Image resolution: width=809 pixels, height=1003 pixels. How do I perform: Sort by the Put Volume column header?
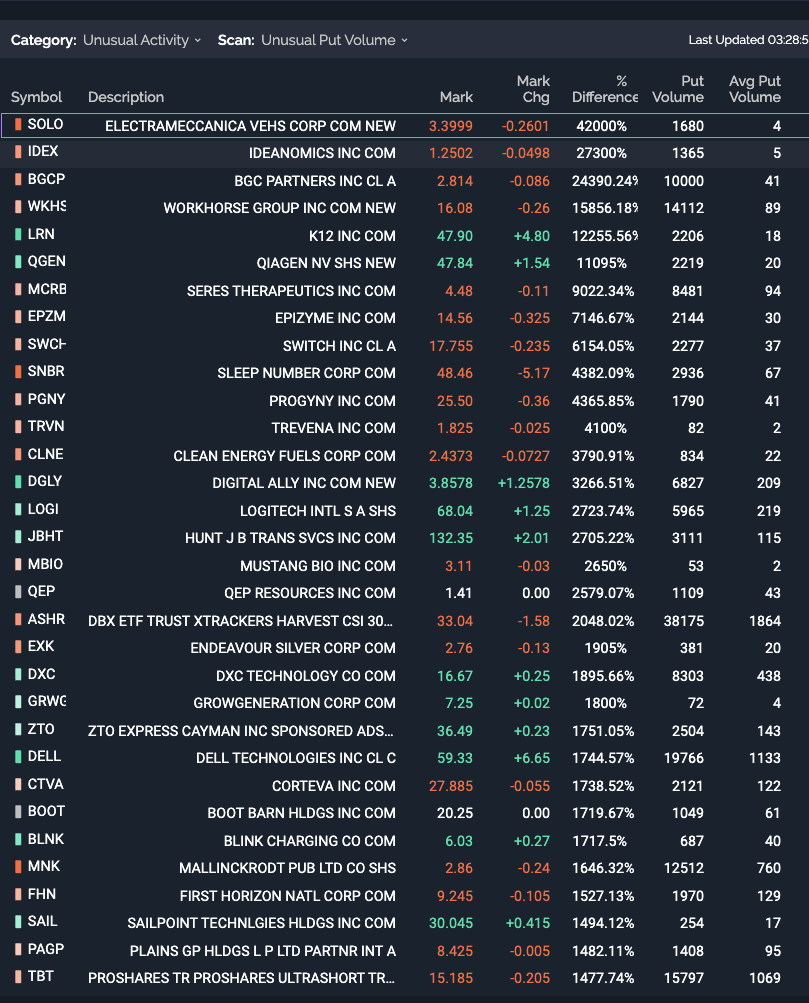pyautogui.click(x=678, y=89)
